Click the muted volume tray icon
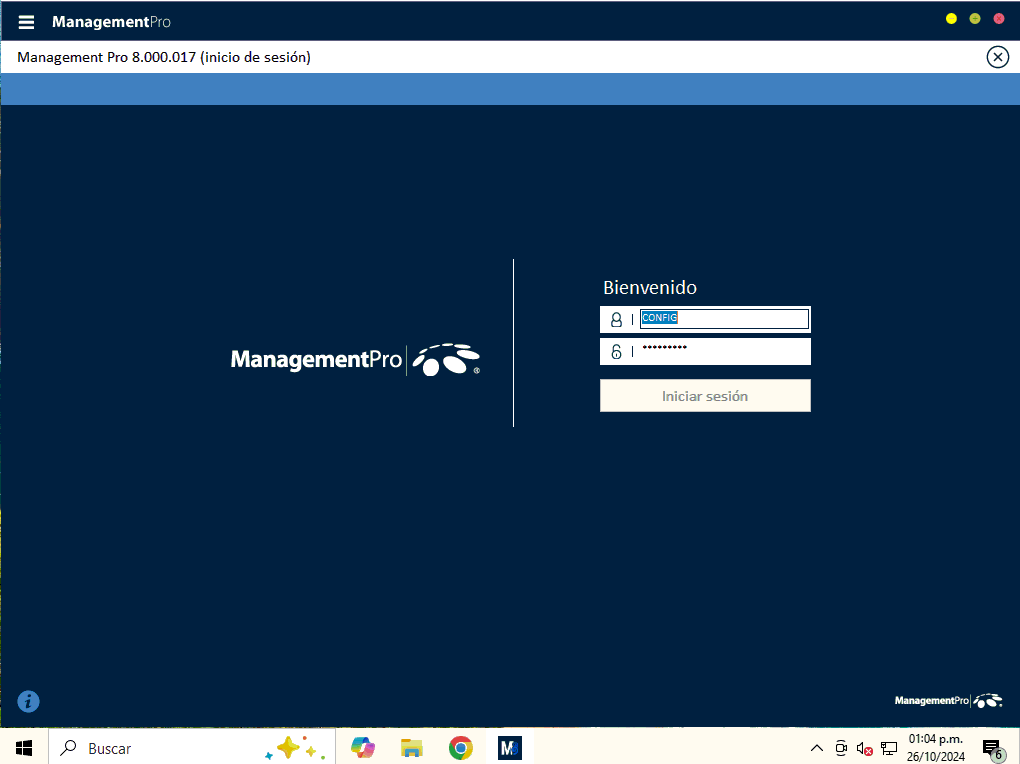Image resolution: width=1020 pixels, height=764 pixels. (865, 748)
